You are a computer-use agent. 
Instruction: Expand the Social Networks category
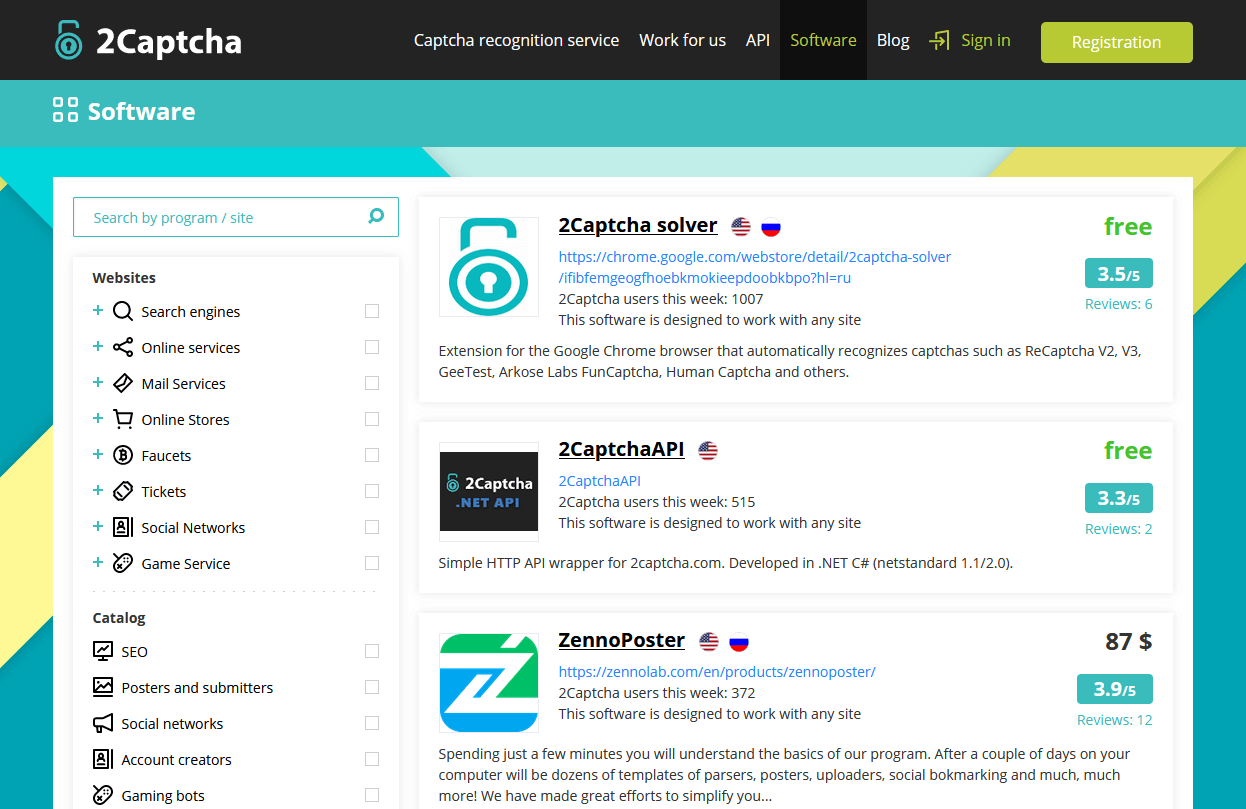pyautogui.click(x=98, y=526)
